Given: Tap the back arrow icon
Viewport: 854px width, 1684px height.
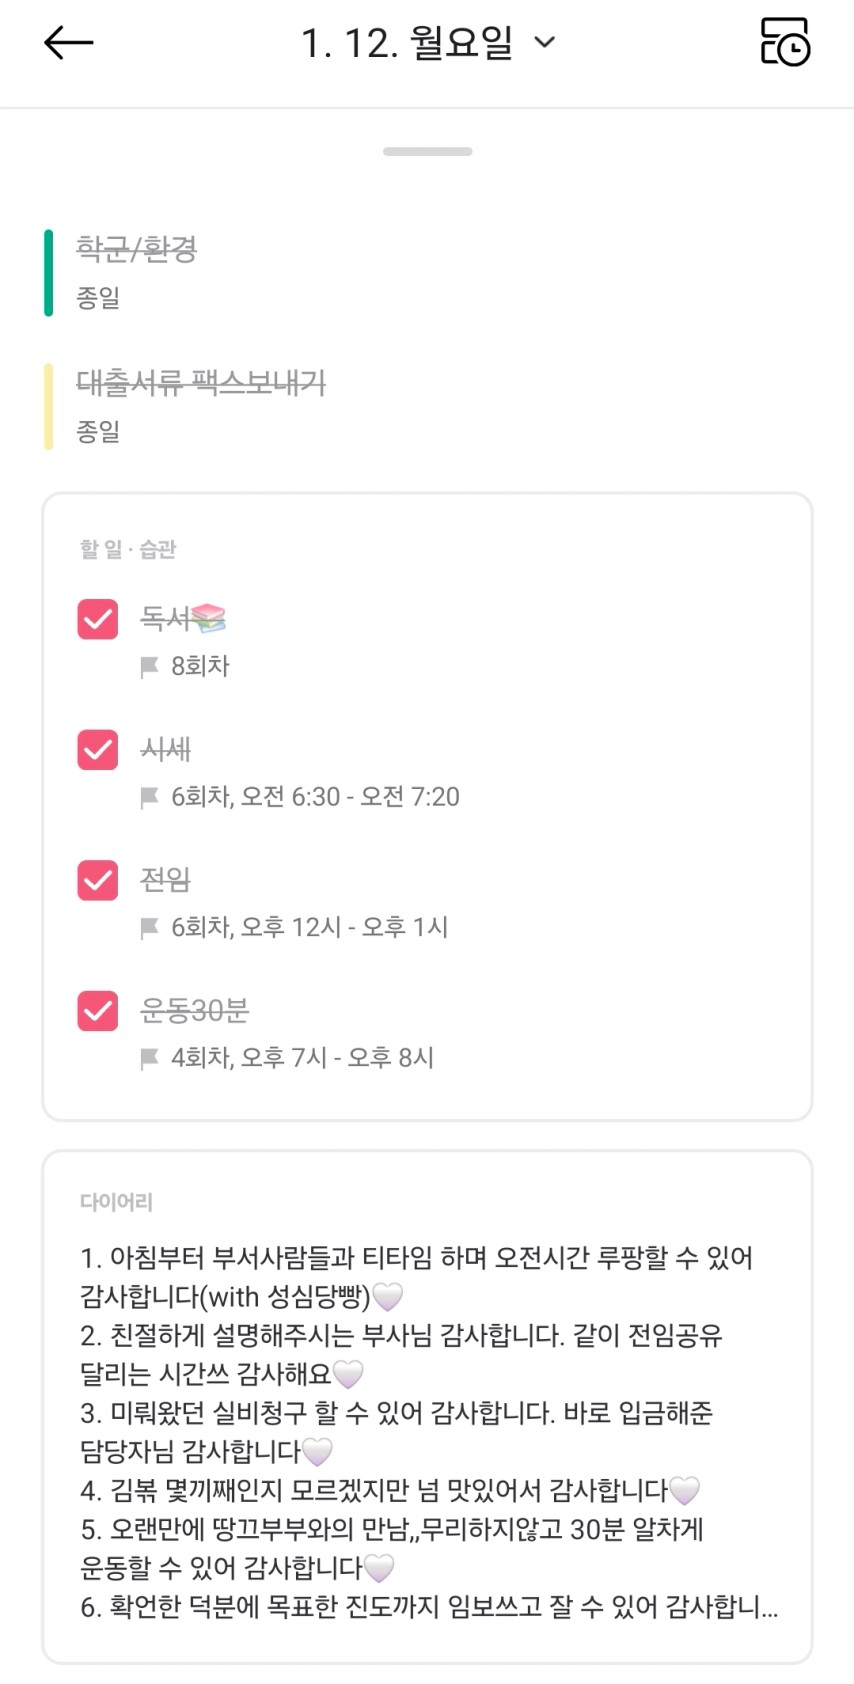Looking at the screenshot, I should pos(68,43).
